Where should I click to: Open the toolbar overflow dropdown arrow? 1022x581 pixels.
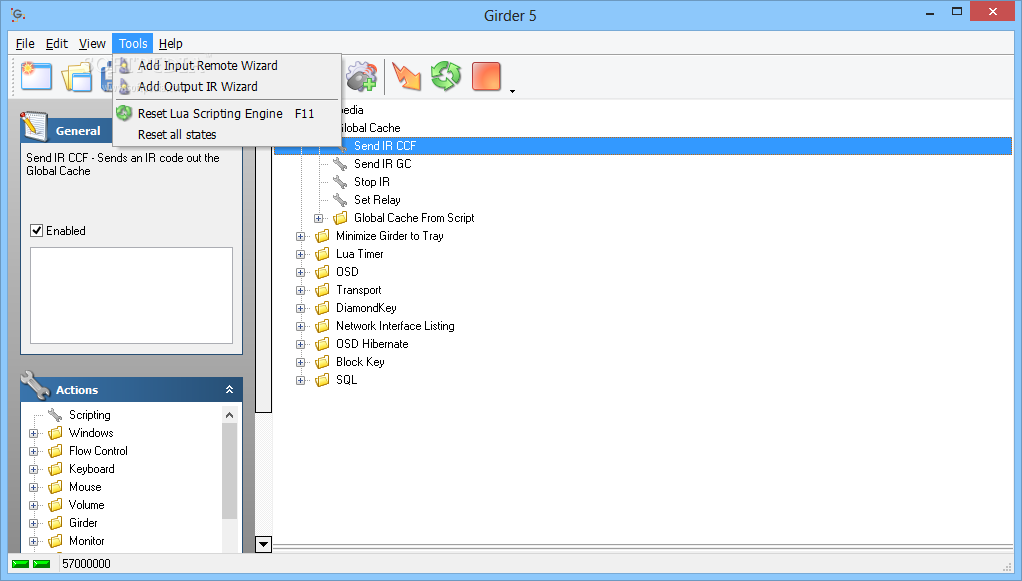coord(512,91)
